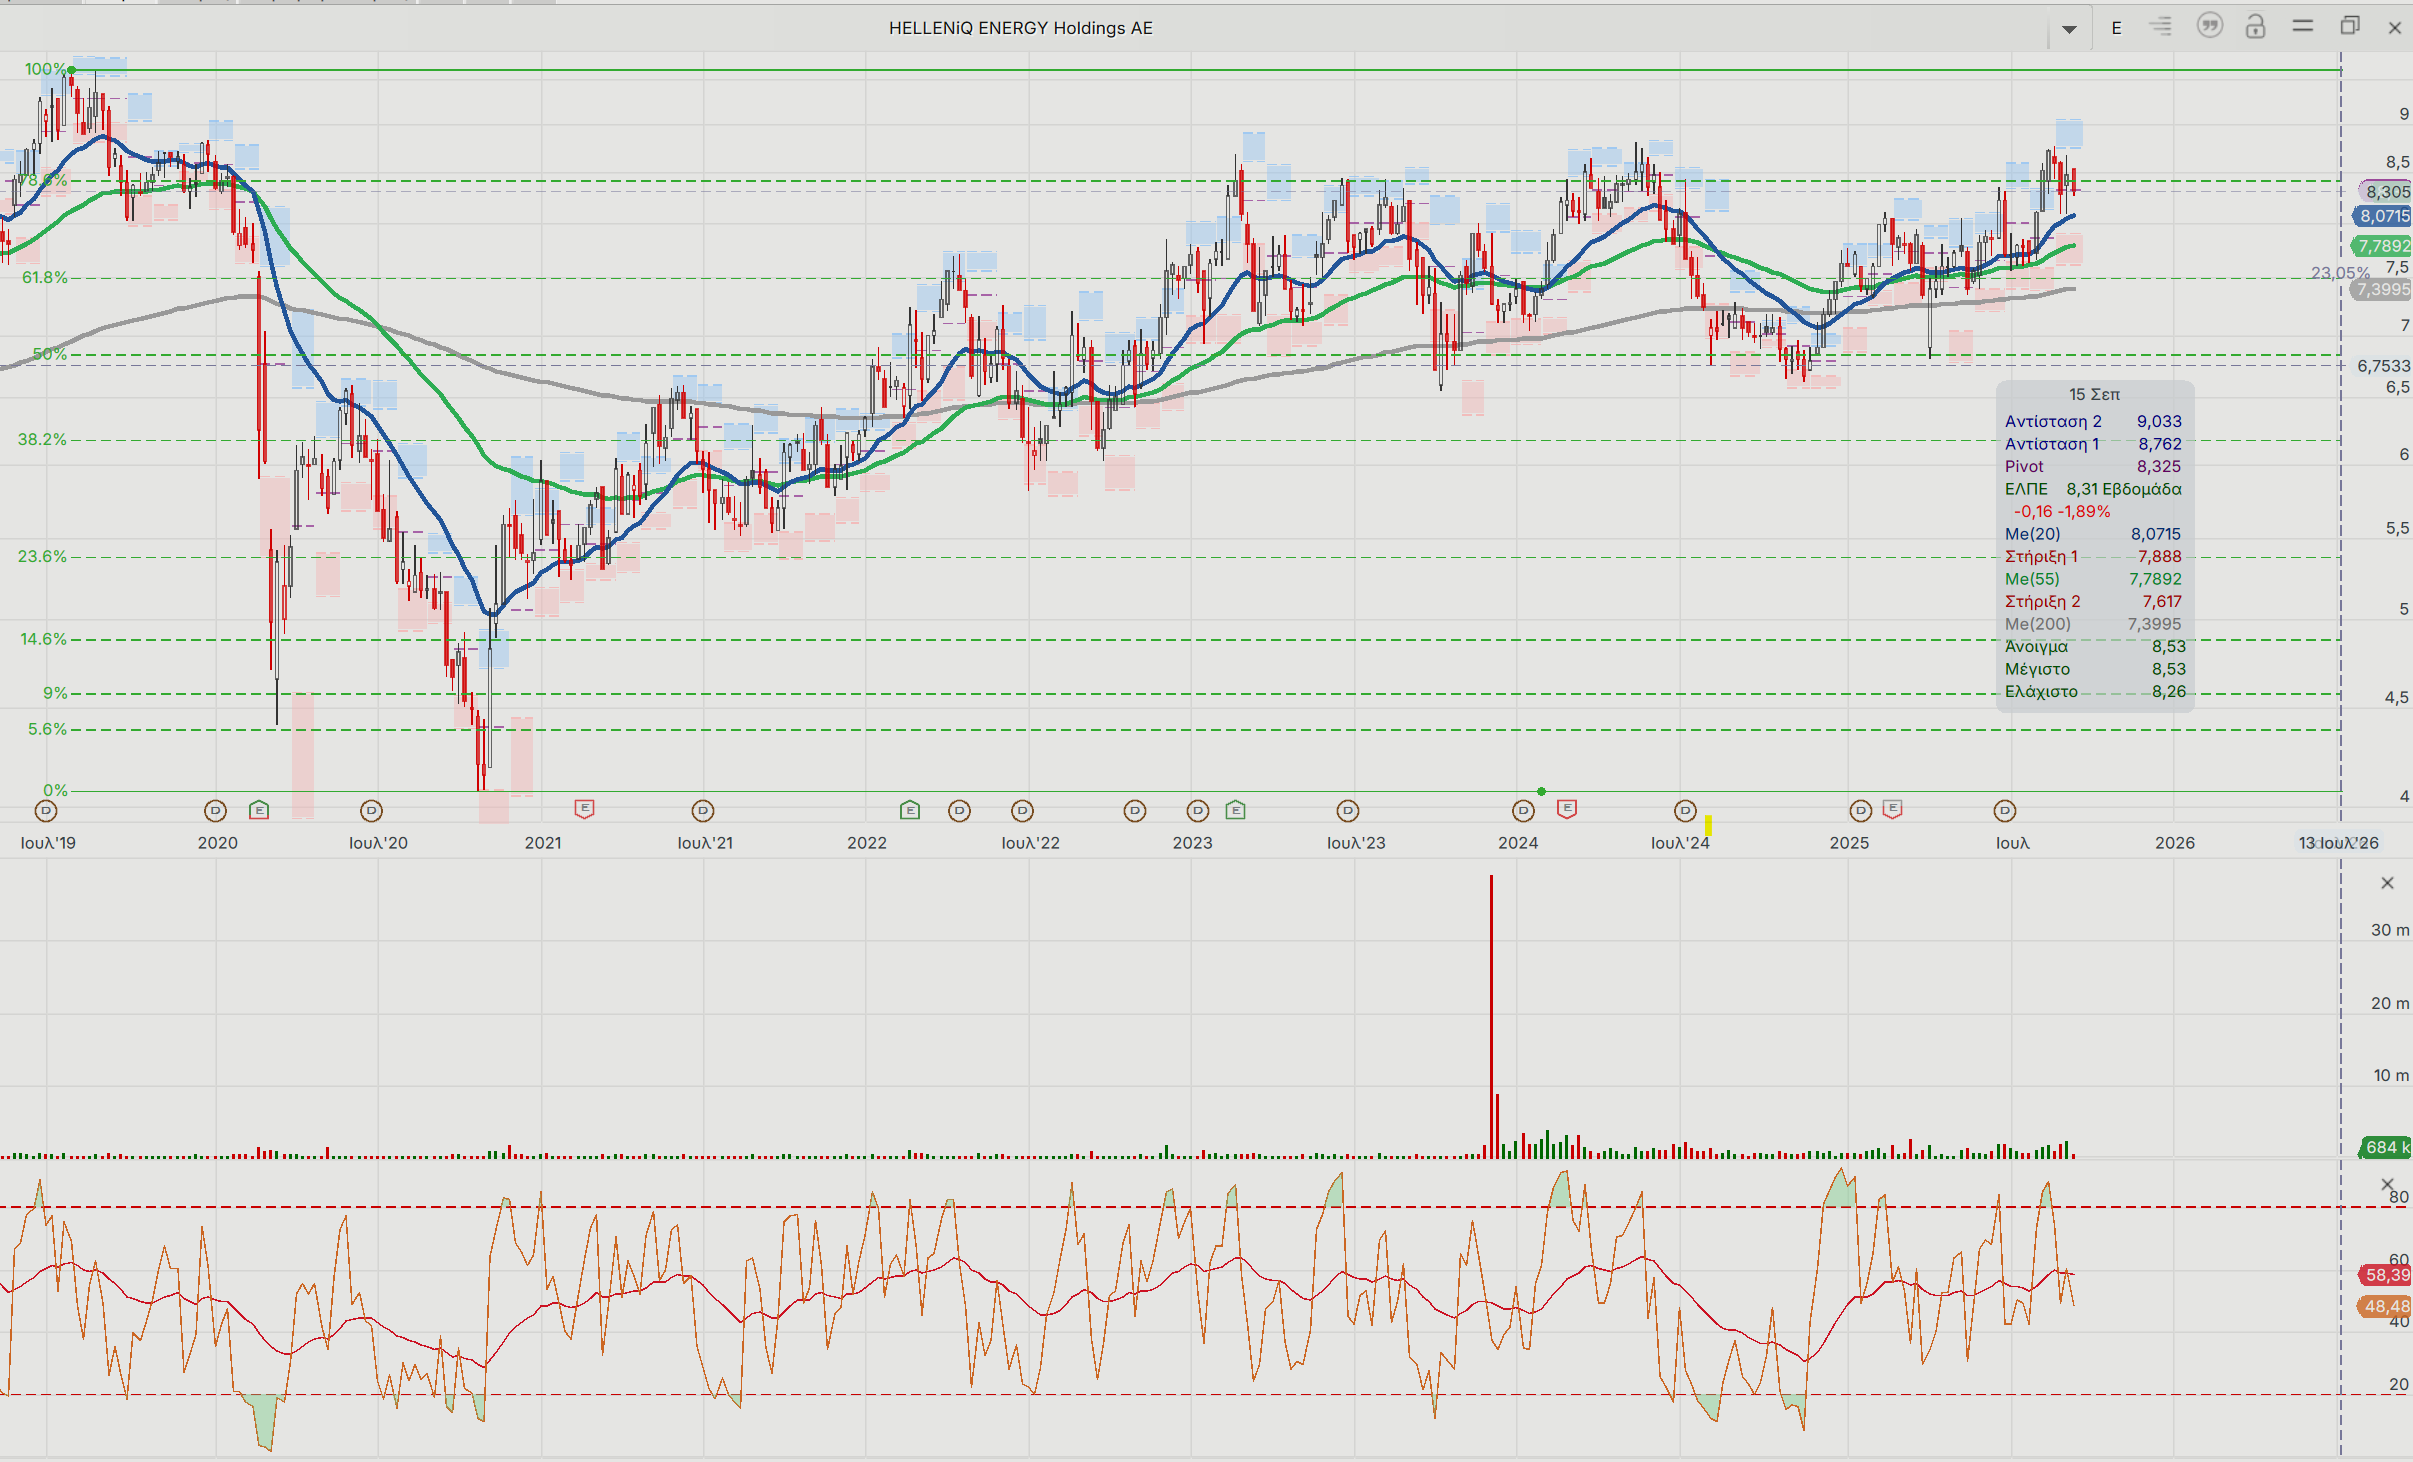Image resolution: width=2413 pixels, height=1462 pixels.
Task: Open the two-line hamburger menu icon
Action: pos(2302,27)
